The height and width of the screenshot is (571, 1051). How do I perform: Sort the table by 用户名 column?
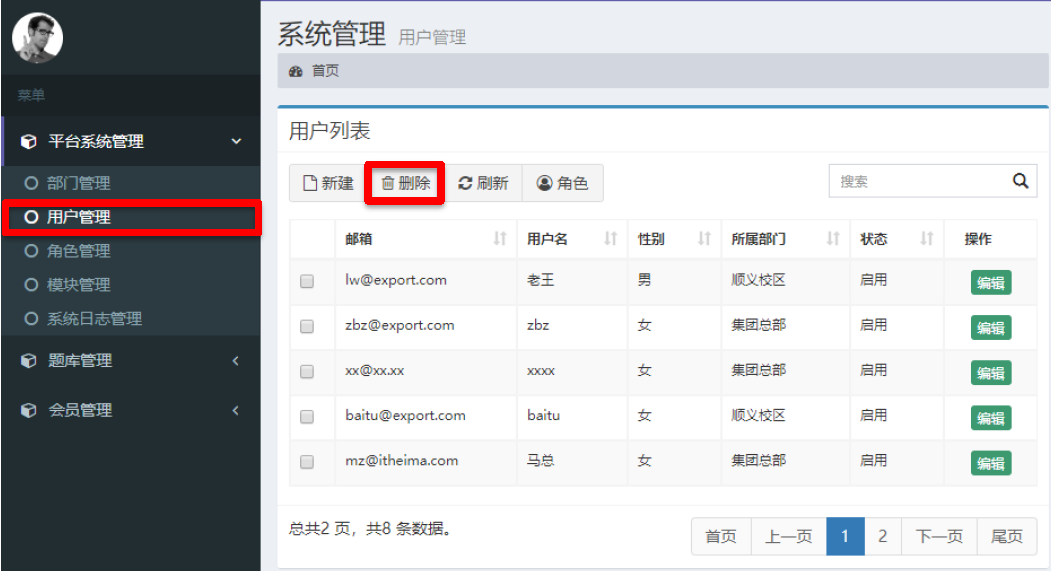pos(611,240)
